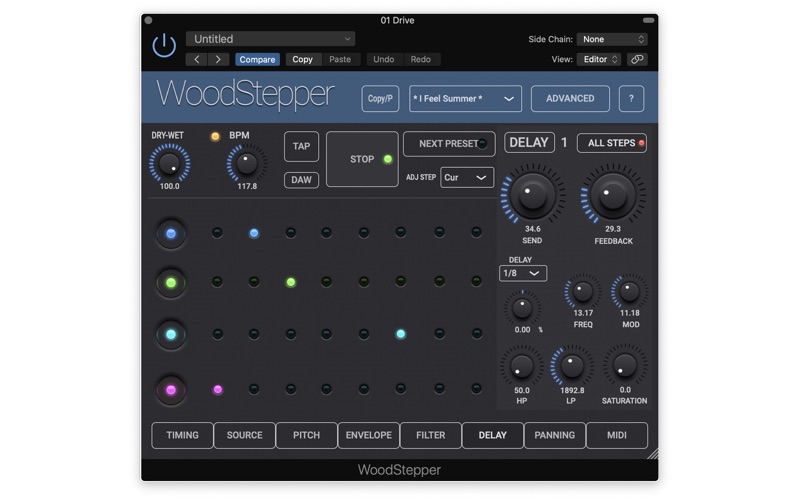Image resolution: width=800 pixels, height=500 pixels.
Task: Open the question mark help button
Action: [x=631, y=98]
